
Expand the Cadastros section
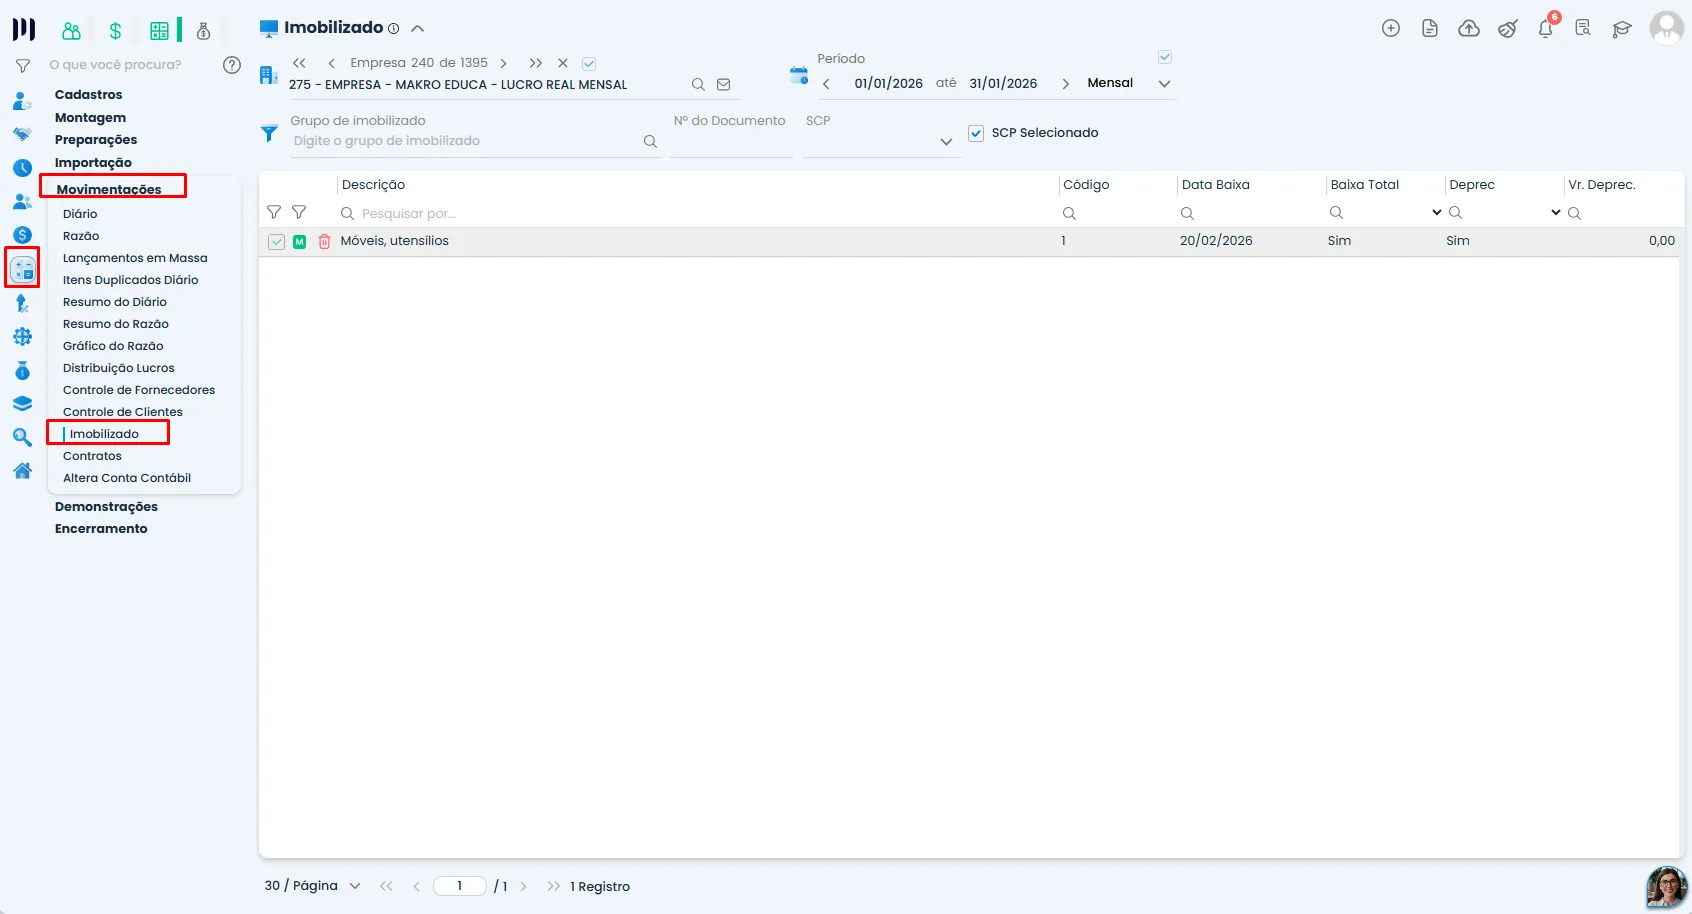(88, 95)
